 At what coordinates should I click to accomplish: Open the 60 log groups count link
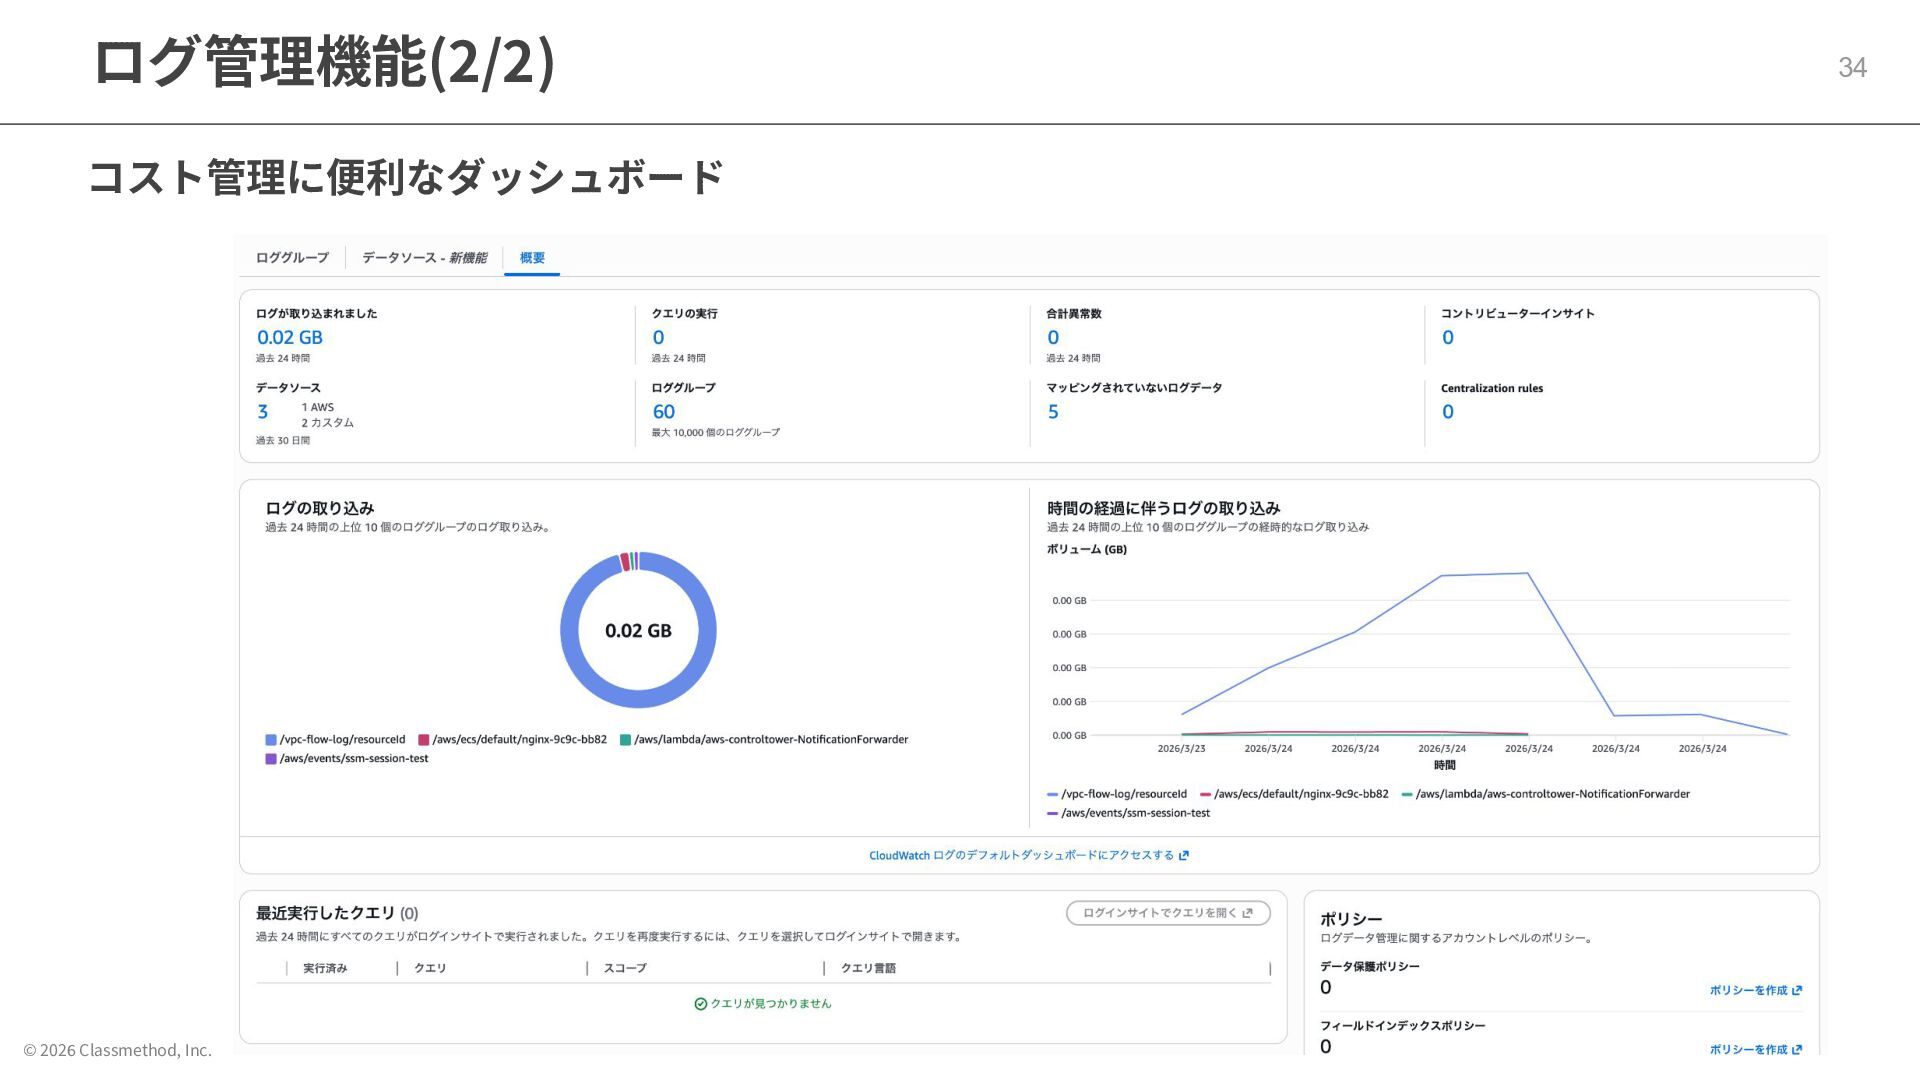[663, 412]
